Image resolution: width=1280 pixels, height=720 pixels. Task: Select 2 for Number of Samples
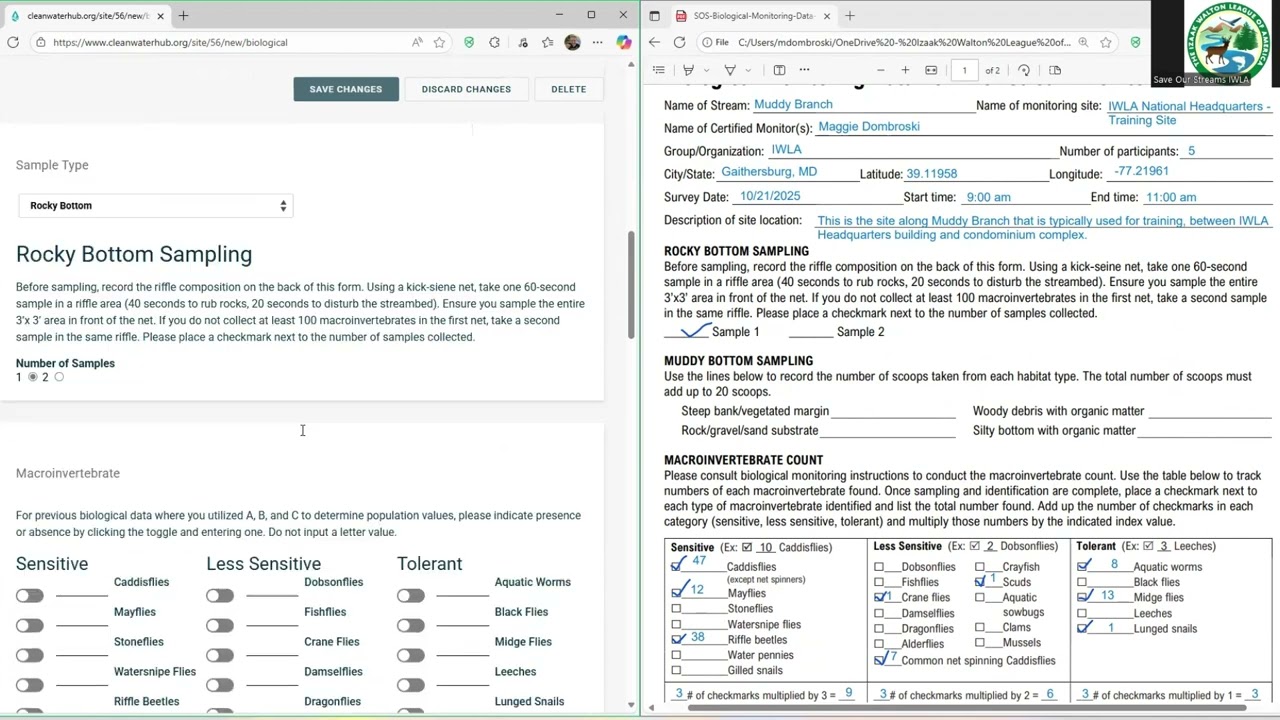[59, 377]
